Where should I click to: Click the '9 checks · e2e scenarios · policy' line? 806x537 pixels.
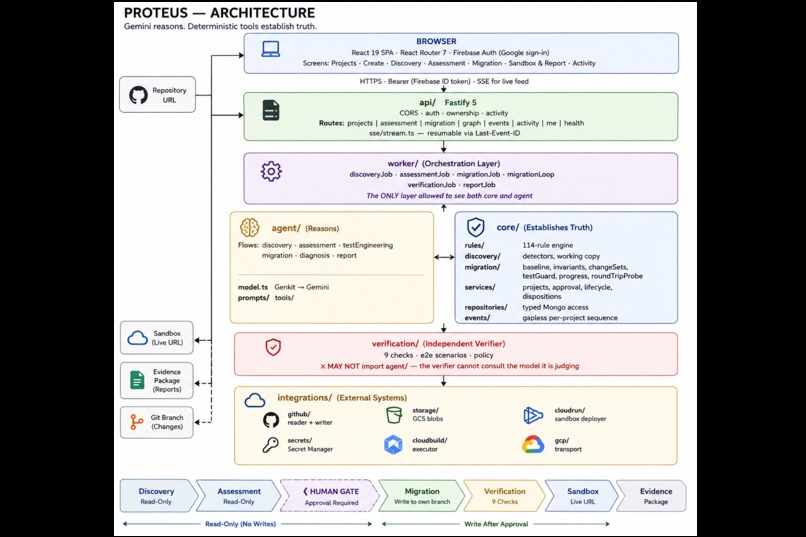tap(438, 355)
